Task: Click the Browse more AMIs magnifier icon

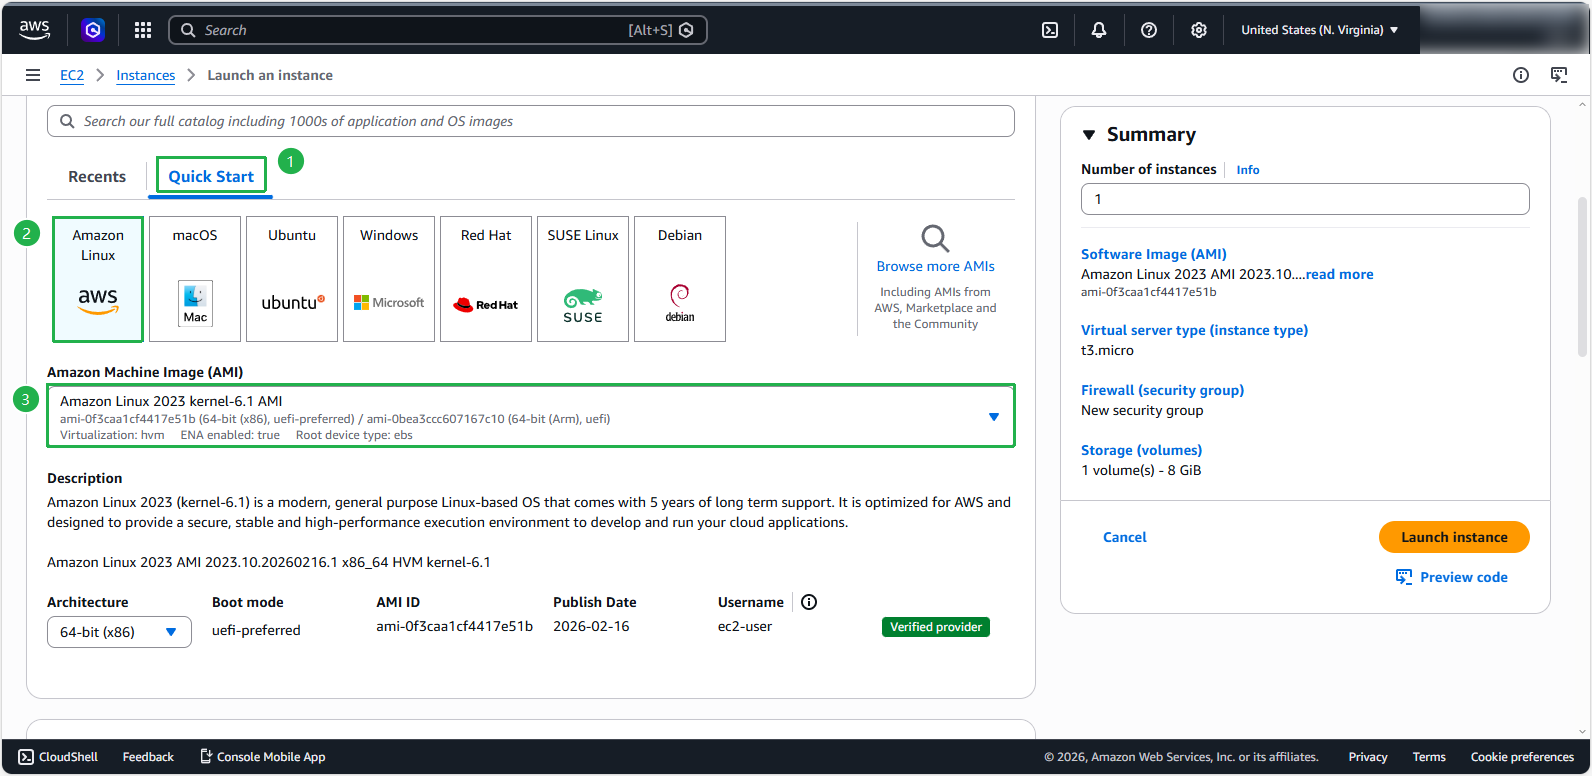Action: [935, 238]
